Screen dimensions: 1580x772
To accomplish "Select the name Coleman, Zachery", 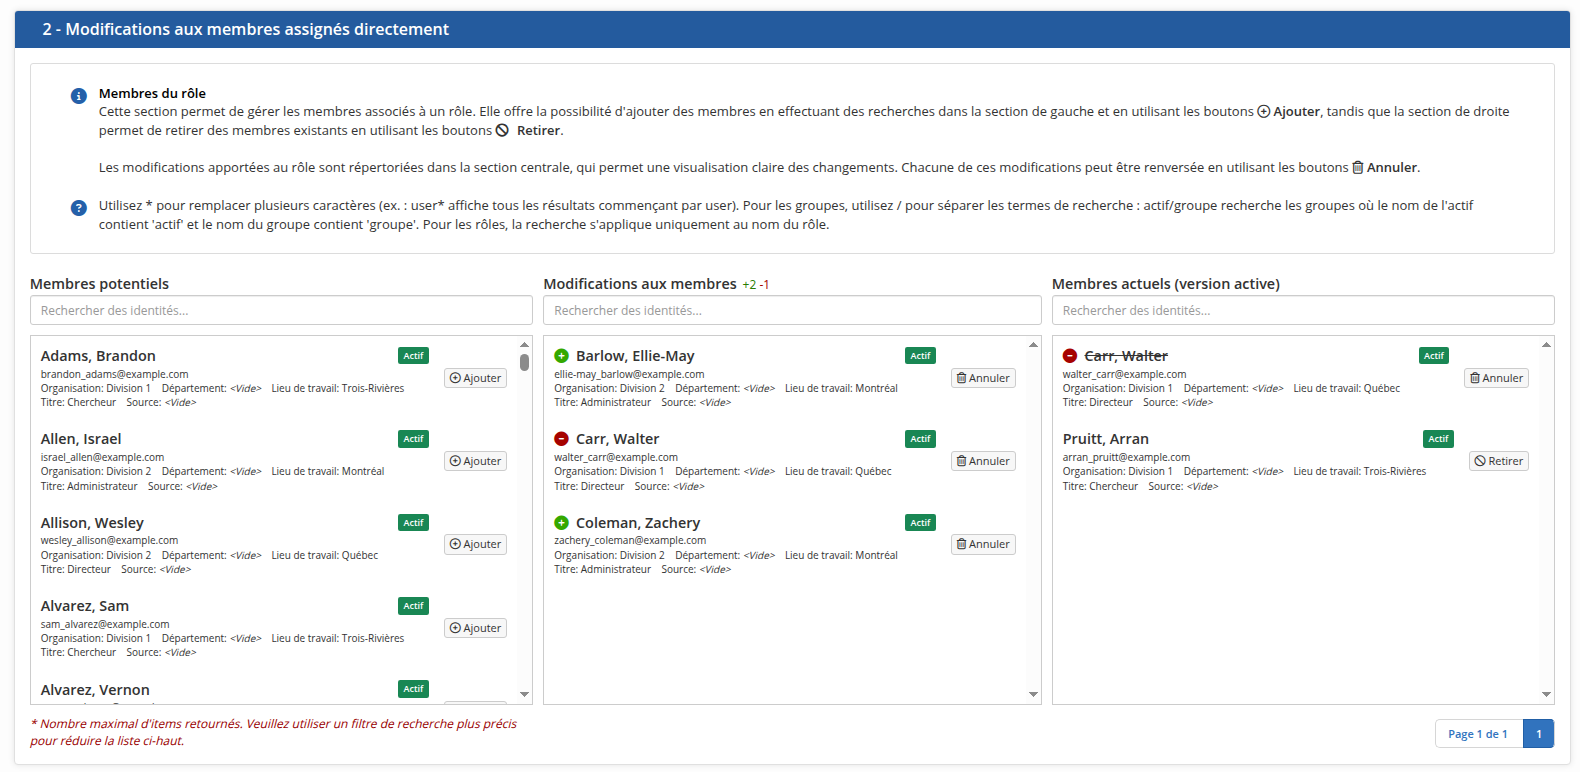I will tap(638, 523).
